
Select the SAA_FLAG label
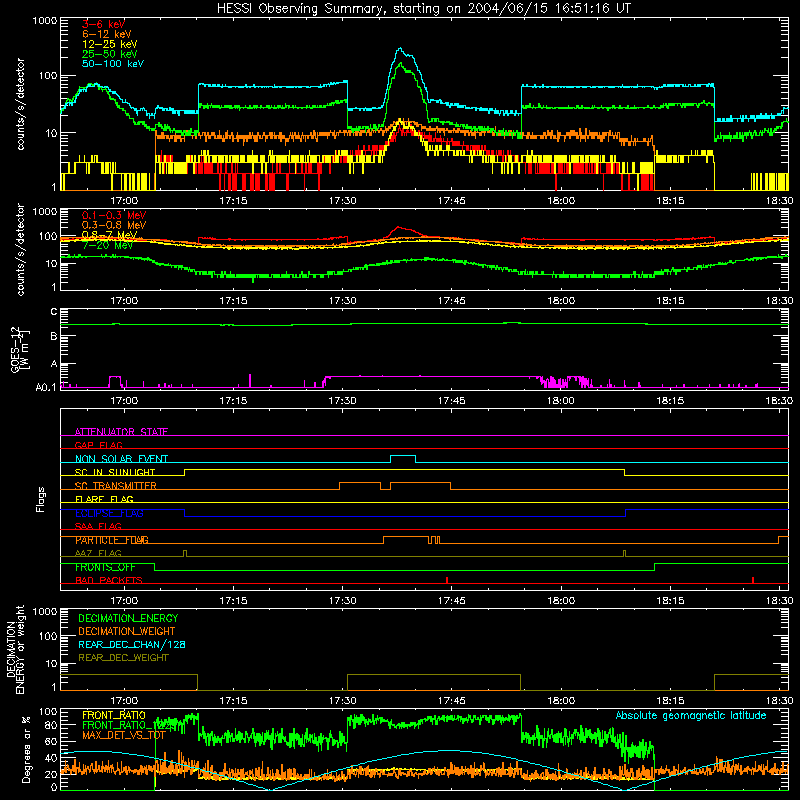[98, 527]
